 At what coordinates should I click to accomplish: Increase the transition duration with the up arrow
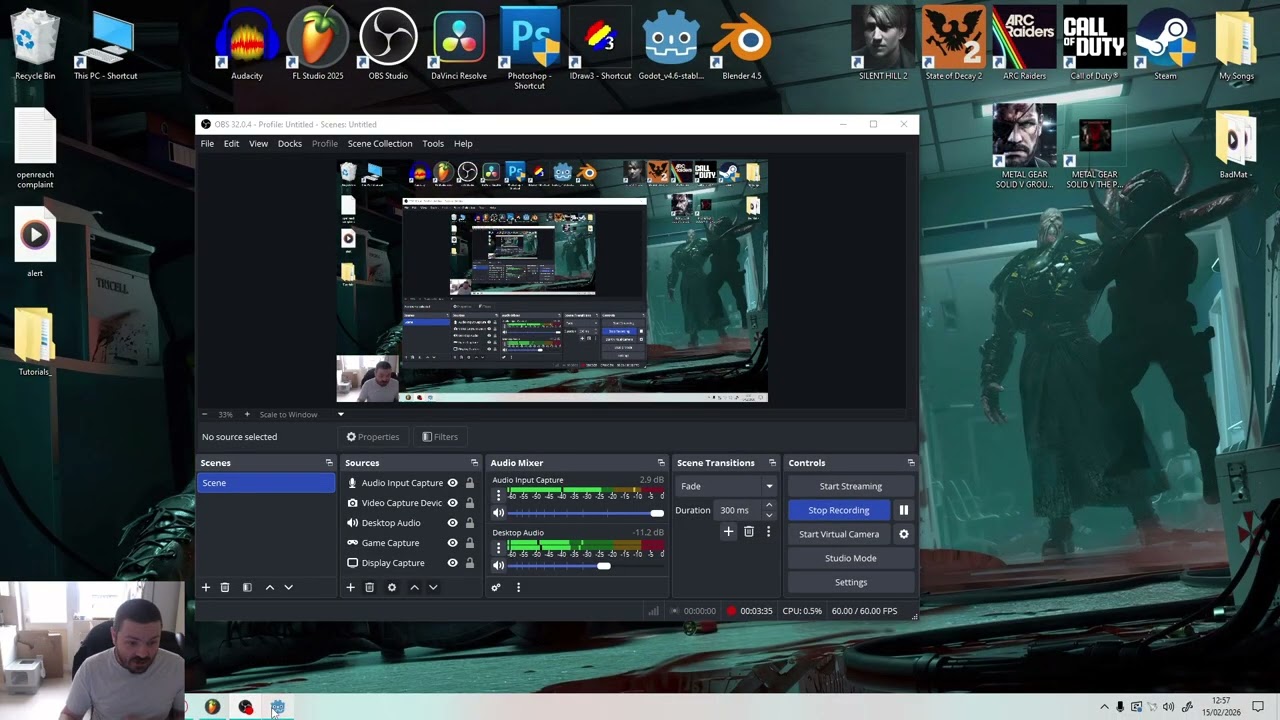tap(768, 506)
